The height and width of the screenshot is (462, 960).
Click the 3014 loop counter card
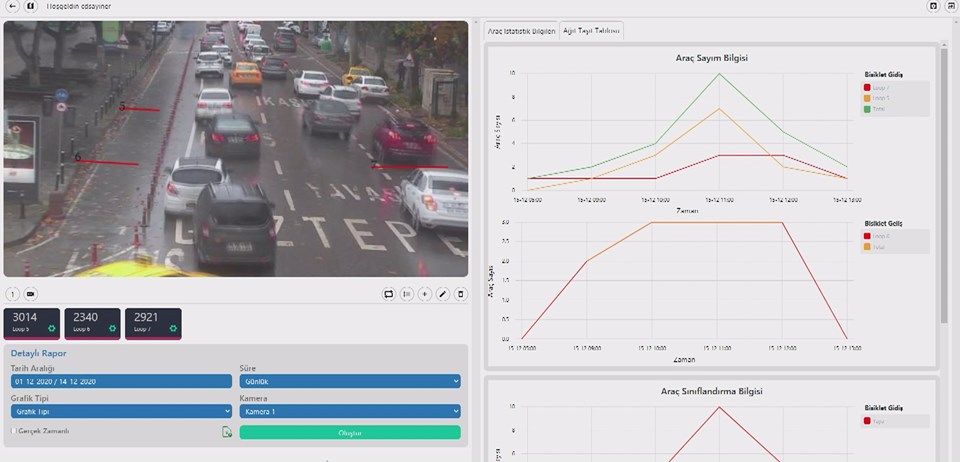pos(32,324)
